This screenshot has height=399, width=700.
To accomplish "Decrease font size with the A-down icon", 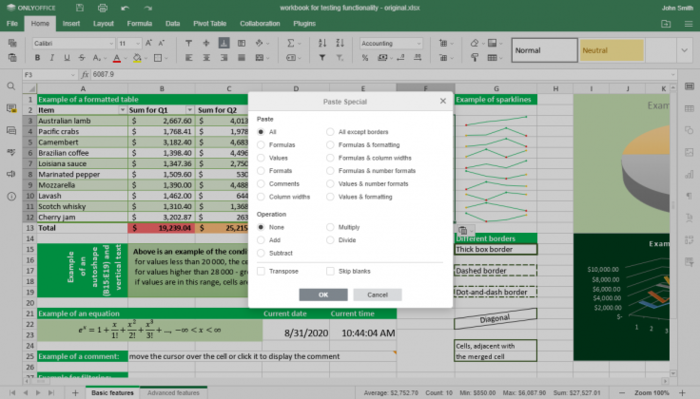I will point(162,43).
